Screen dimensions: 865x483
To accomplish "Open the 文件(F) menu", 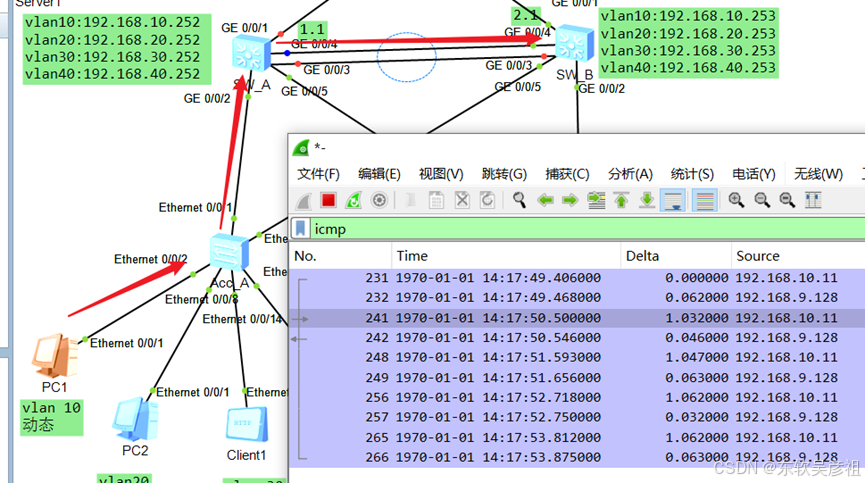I will (318, 174).
